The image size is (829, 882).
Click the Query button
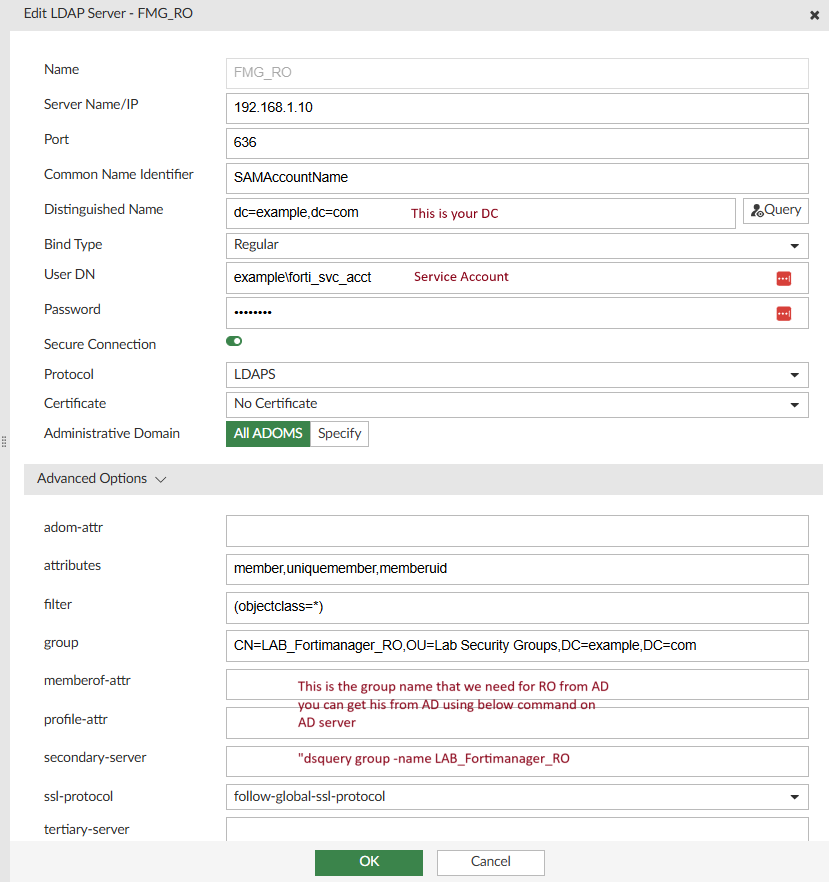776,210
